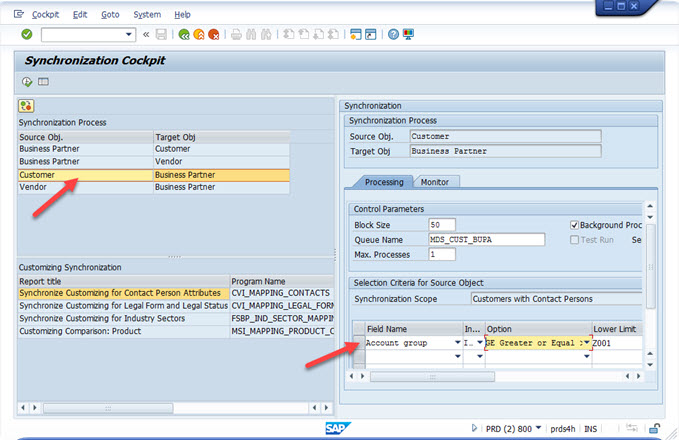This screenshot has width=679, height=440.
Task: Click the Generate Shortcut icon
Action: 371,34
